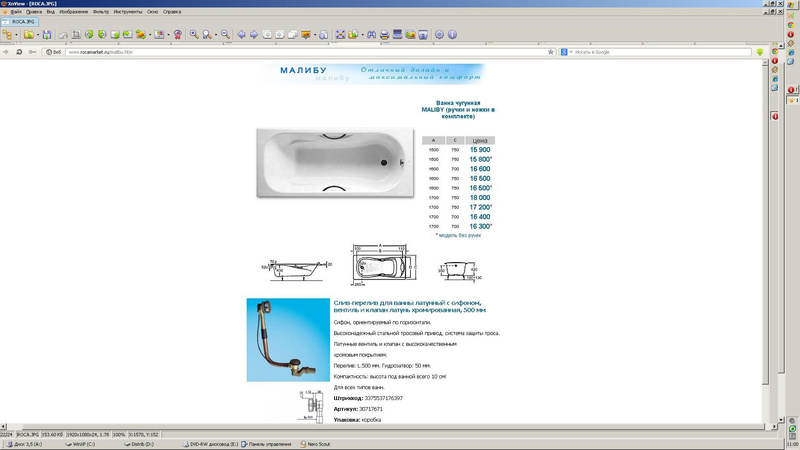Expand dropdown arrow beside Slide show icon

click(315, 35)
